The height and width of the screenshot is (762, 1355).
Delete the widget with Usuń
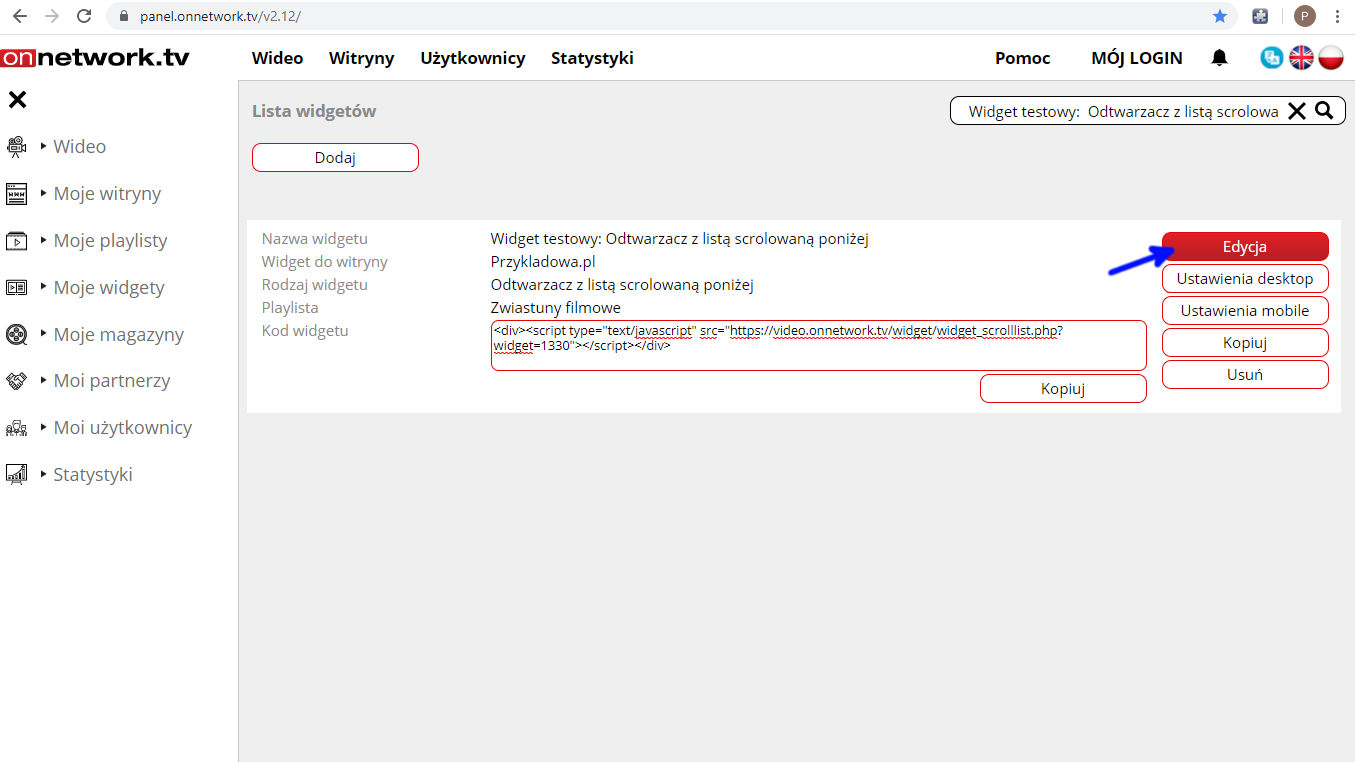1245,375
